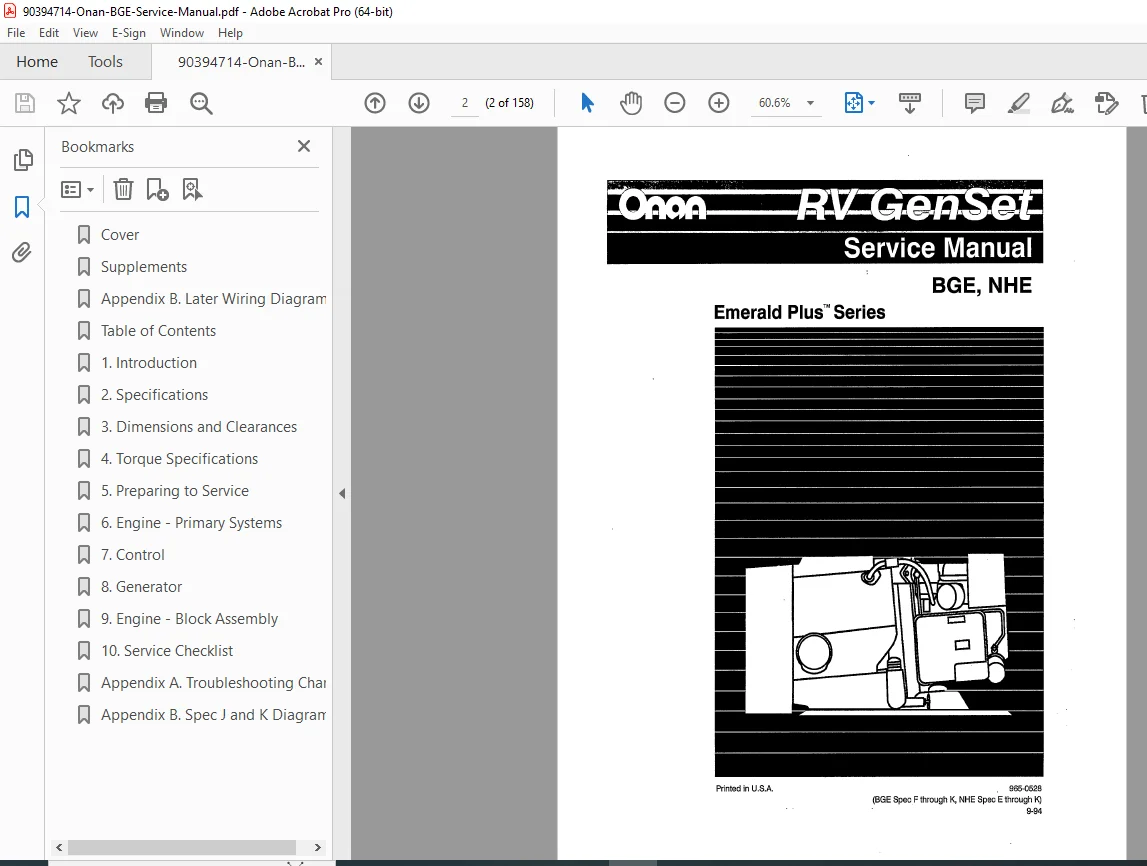Open 7. Control bookmark

[133, 555]
